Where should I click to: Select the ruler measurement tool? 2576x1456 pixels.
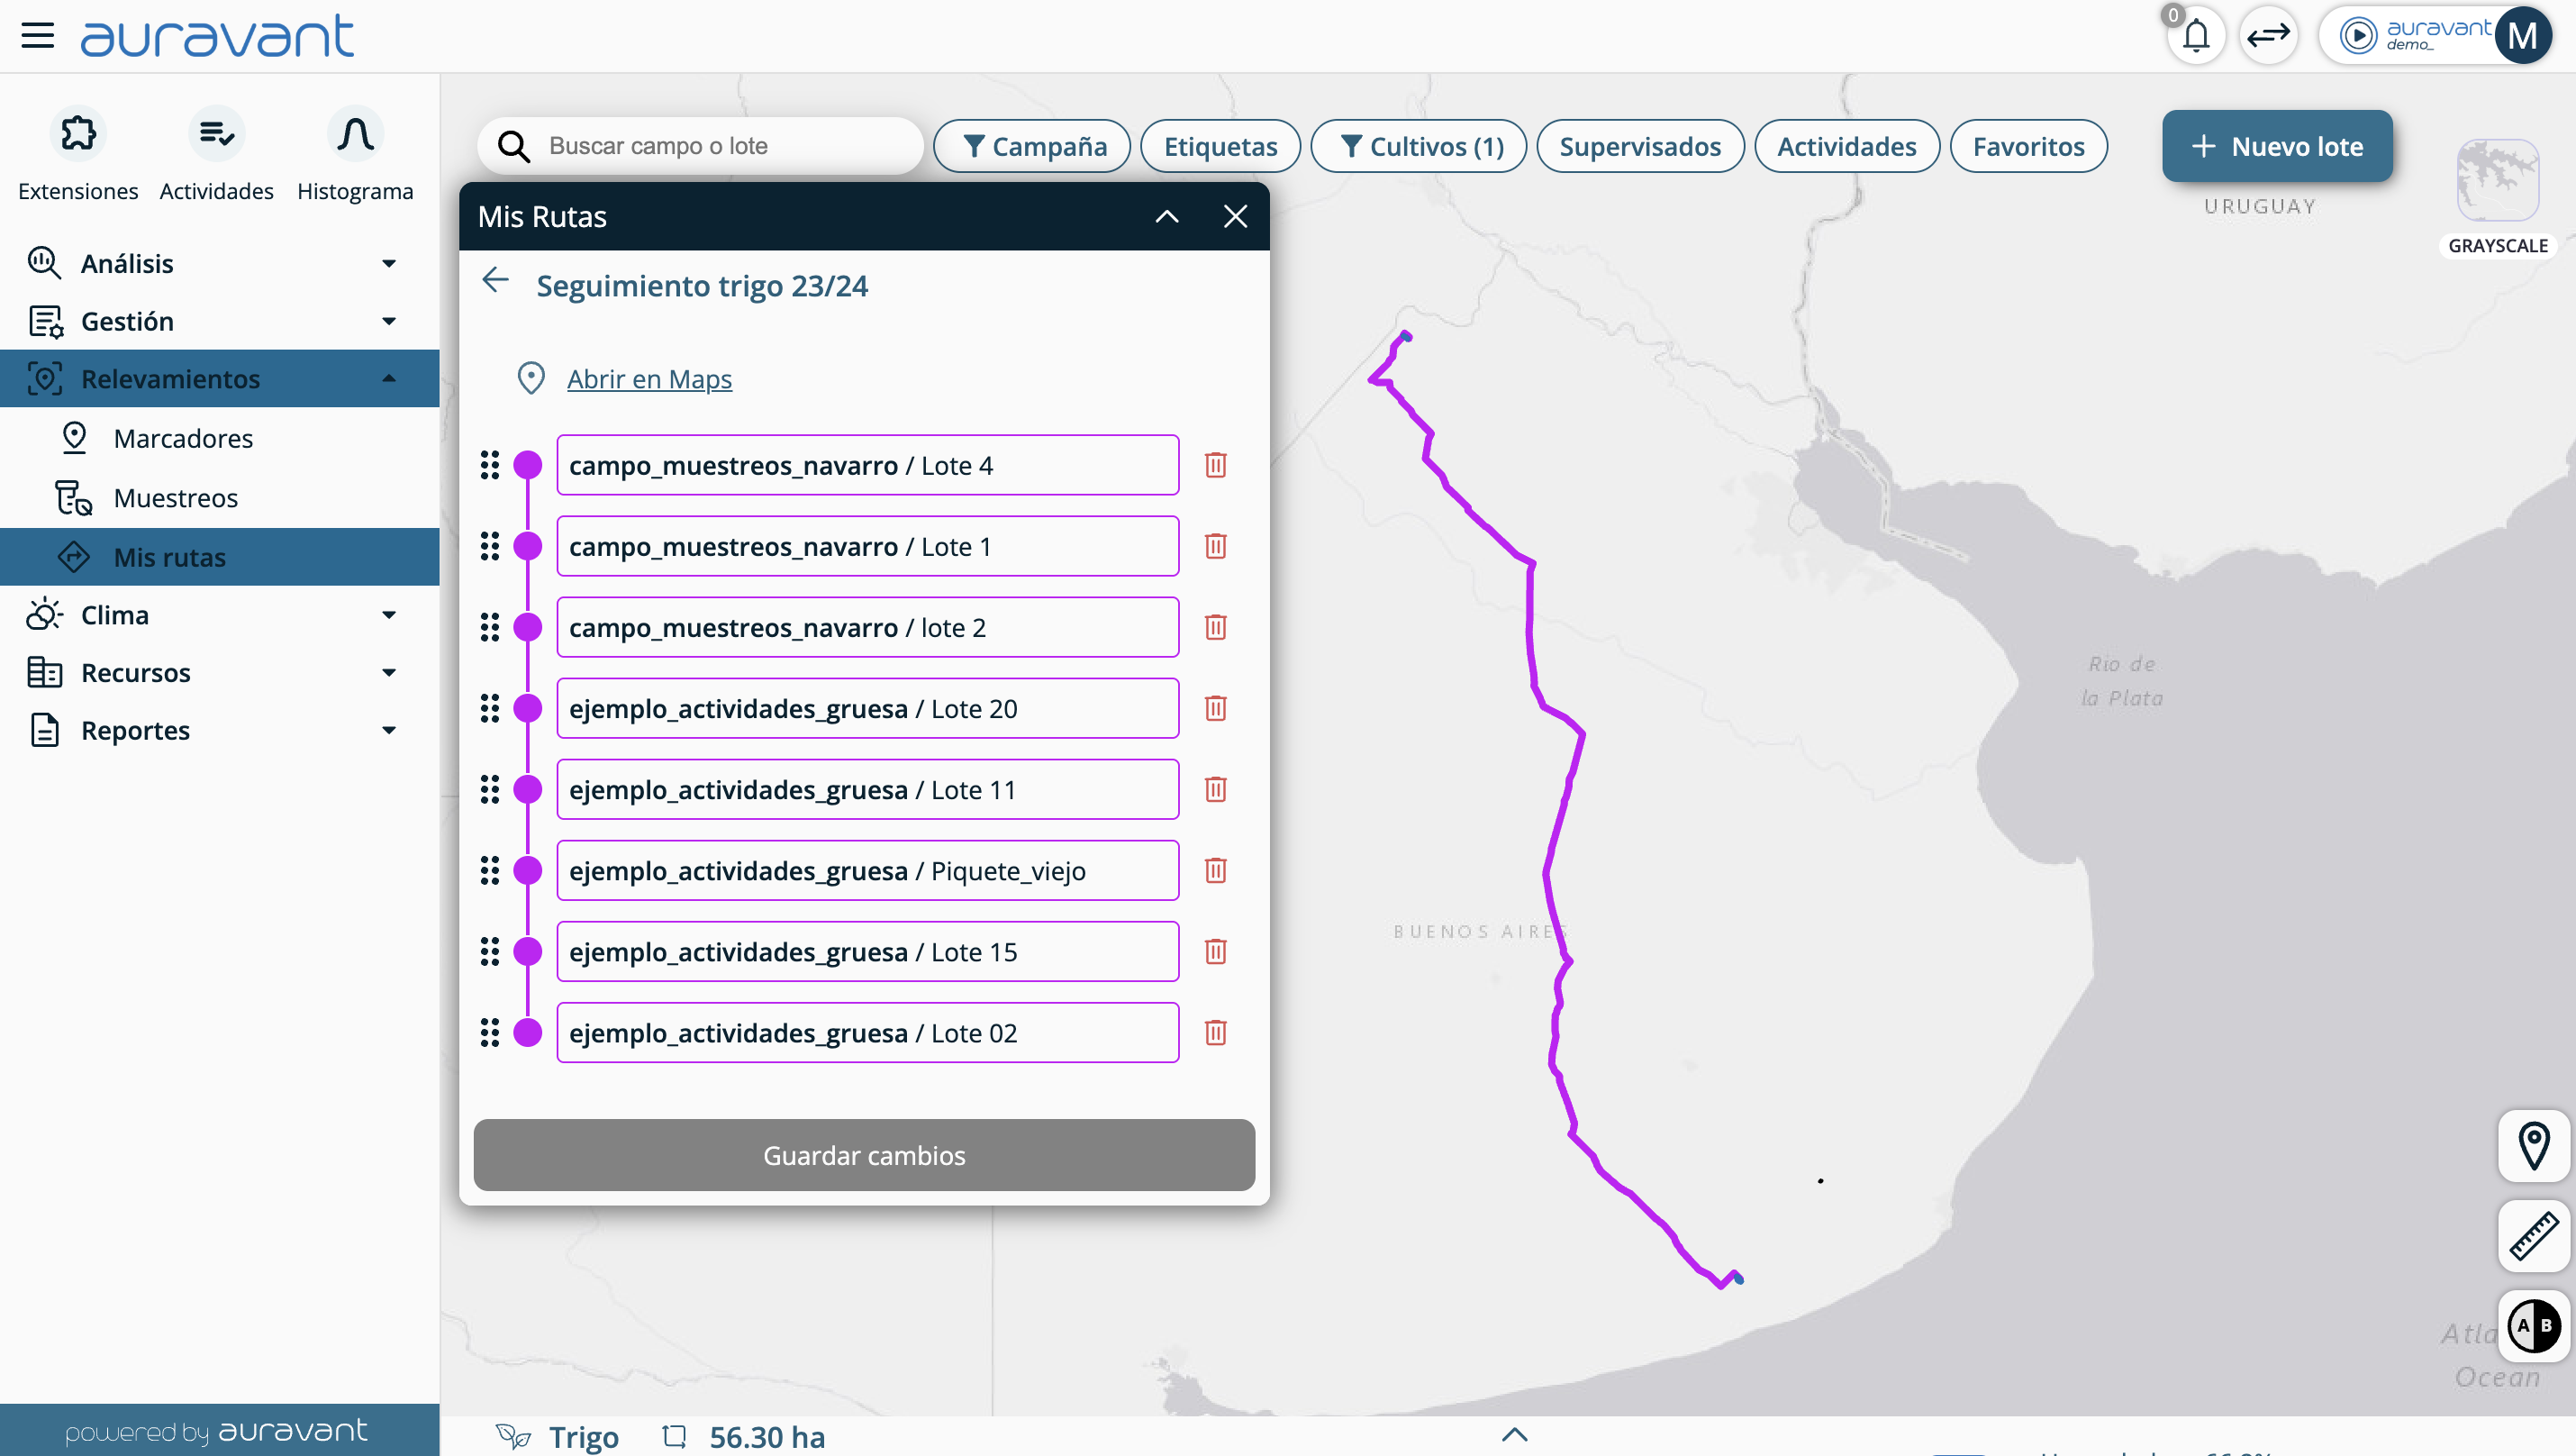click(x=2533, y=1235)
